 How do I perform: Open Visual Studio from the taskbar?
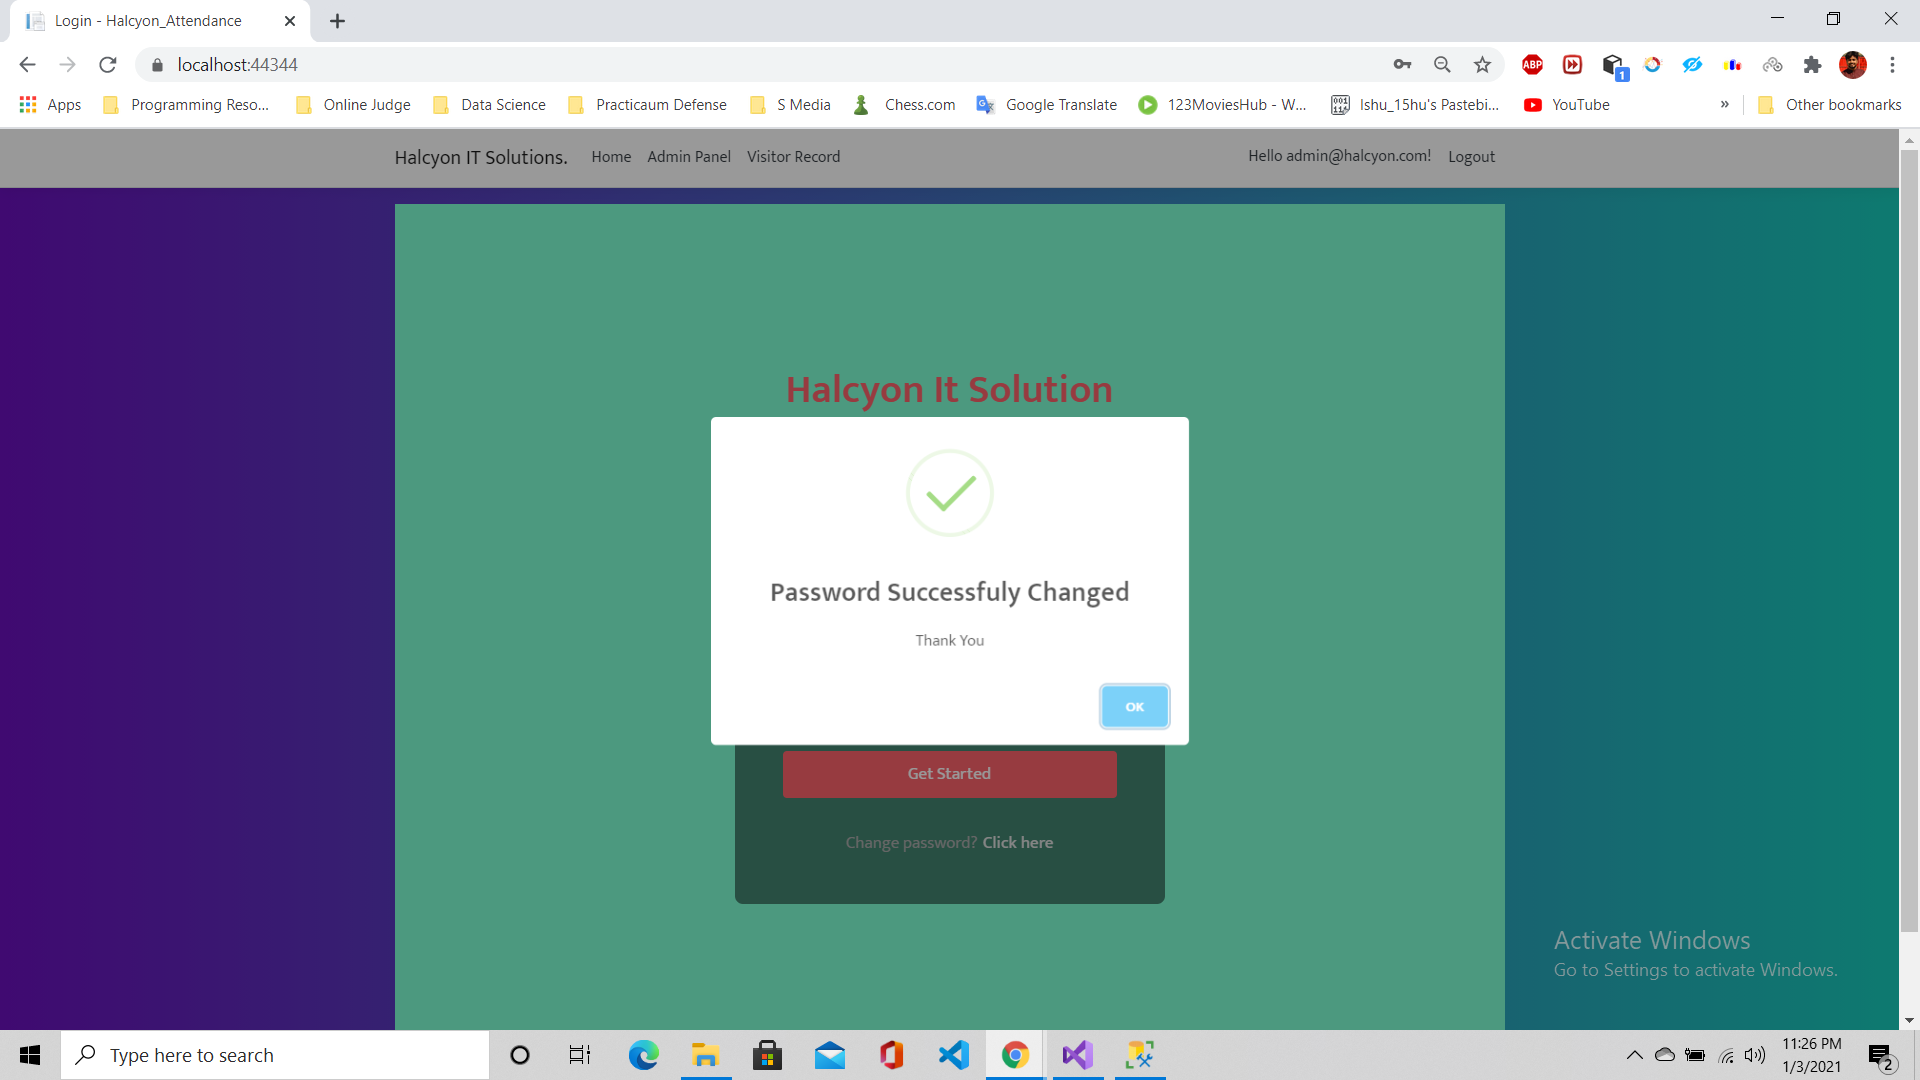pyautogui.click(x=1078, y=1055)
